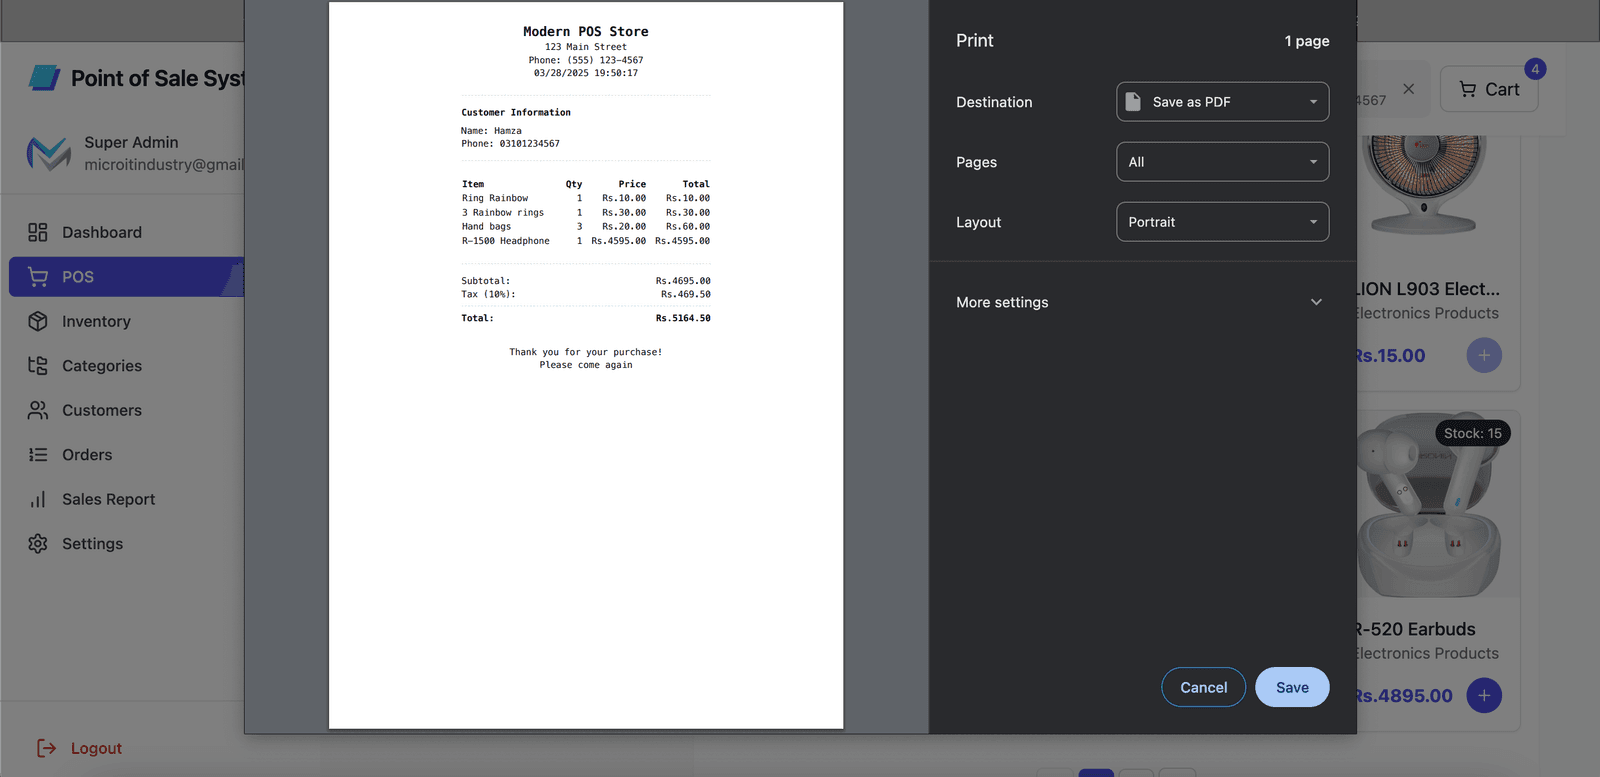Add R-520 Earbuds with plus button
This screenshot has width=1600, height=777.
[x=1484, y=695]
